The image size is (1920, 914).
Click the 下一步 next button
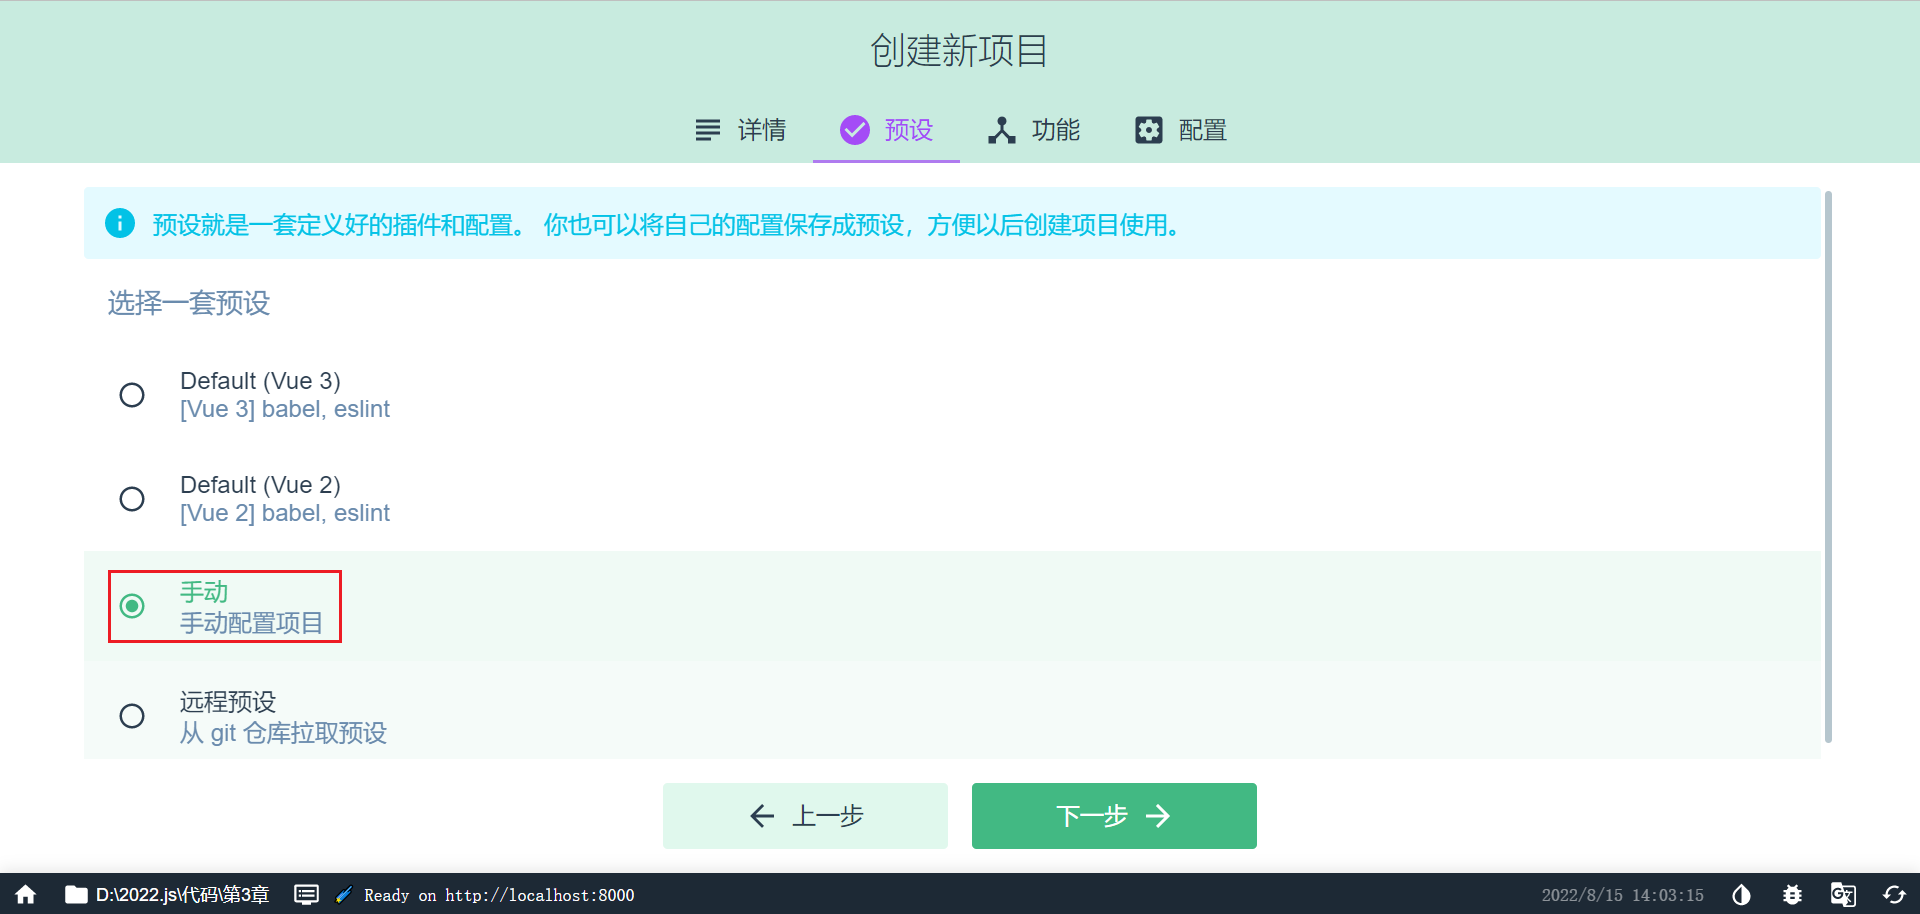[1114, 816]
